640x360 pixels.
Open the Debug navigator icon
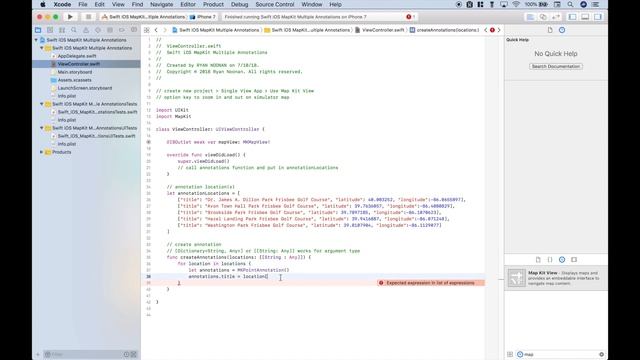tap(110, 30)
